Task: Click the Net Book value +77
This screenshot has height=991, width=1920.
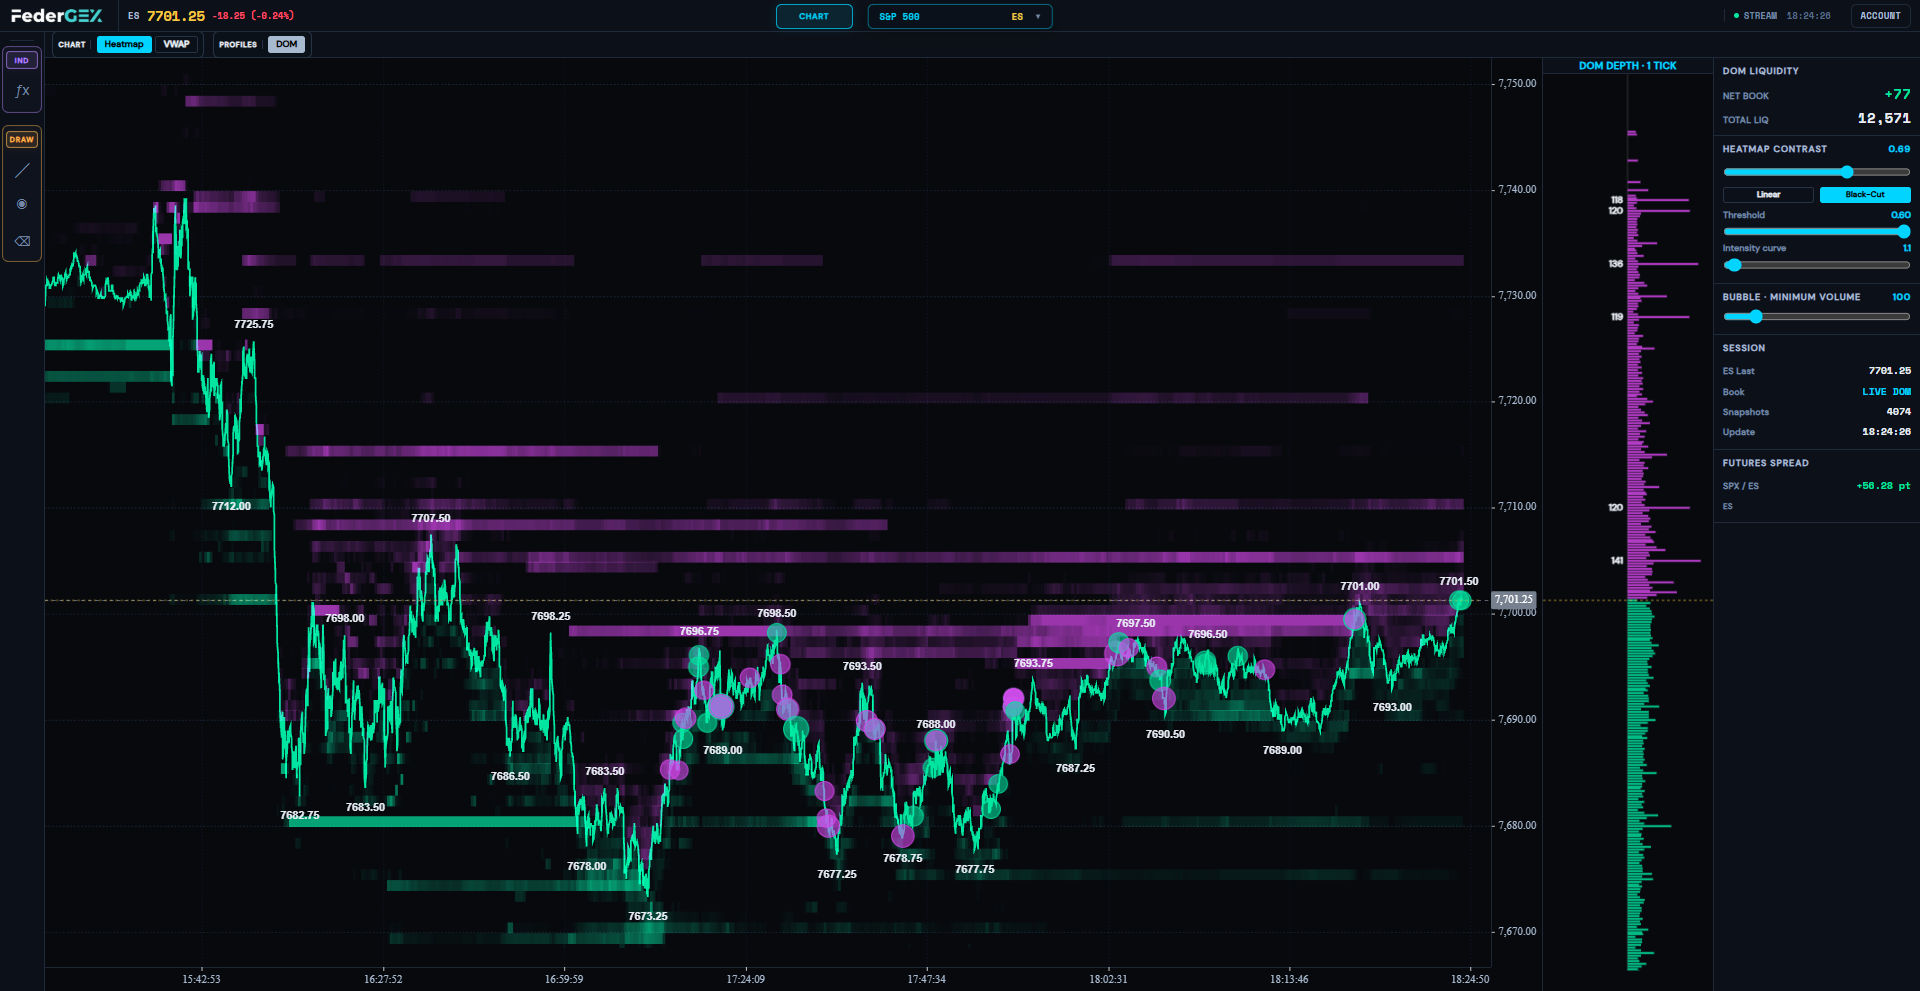Action: [1897, 95]
